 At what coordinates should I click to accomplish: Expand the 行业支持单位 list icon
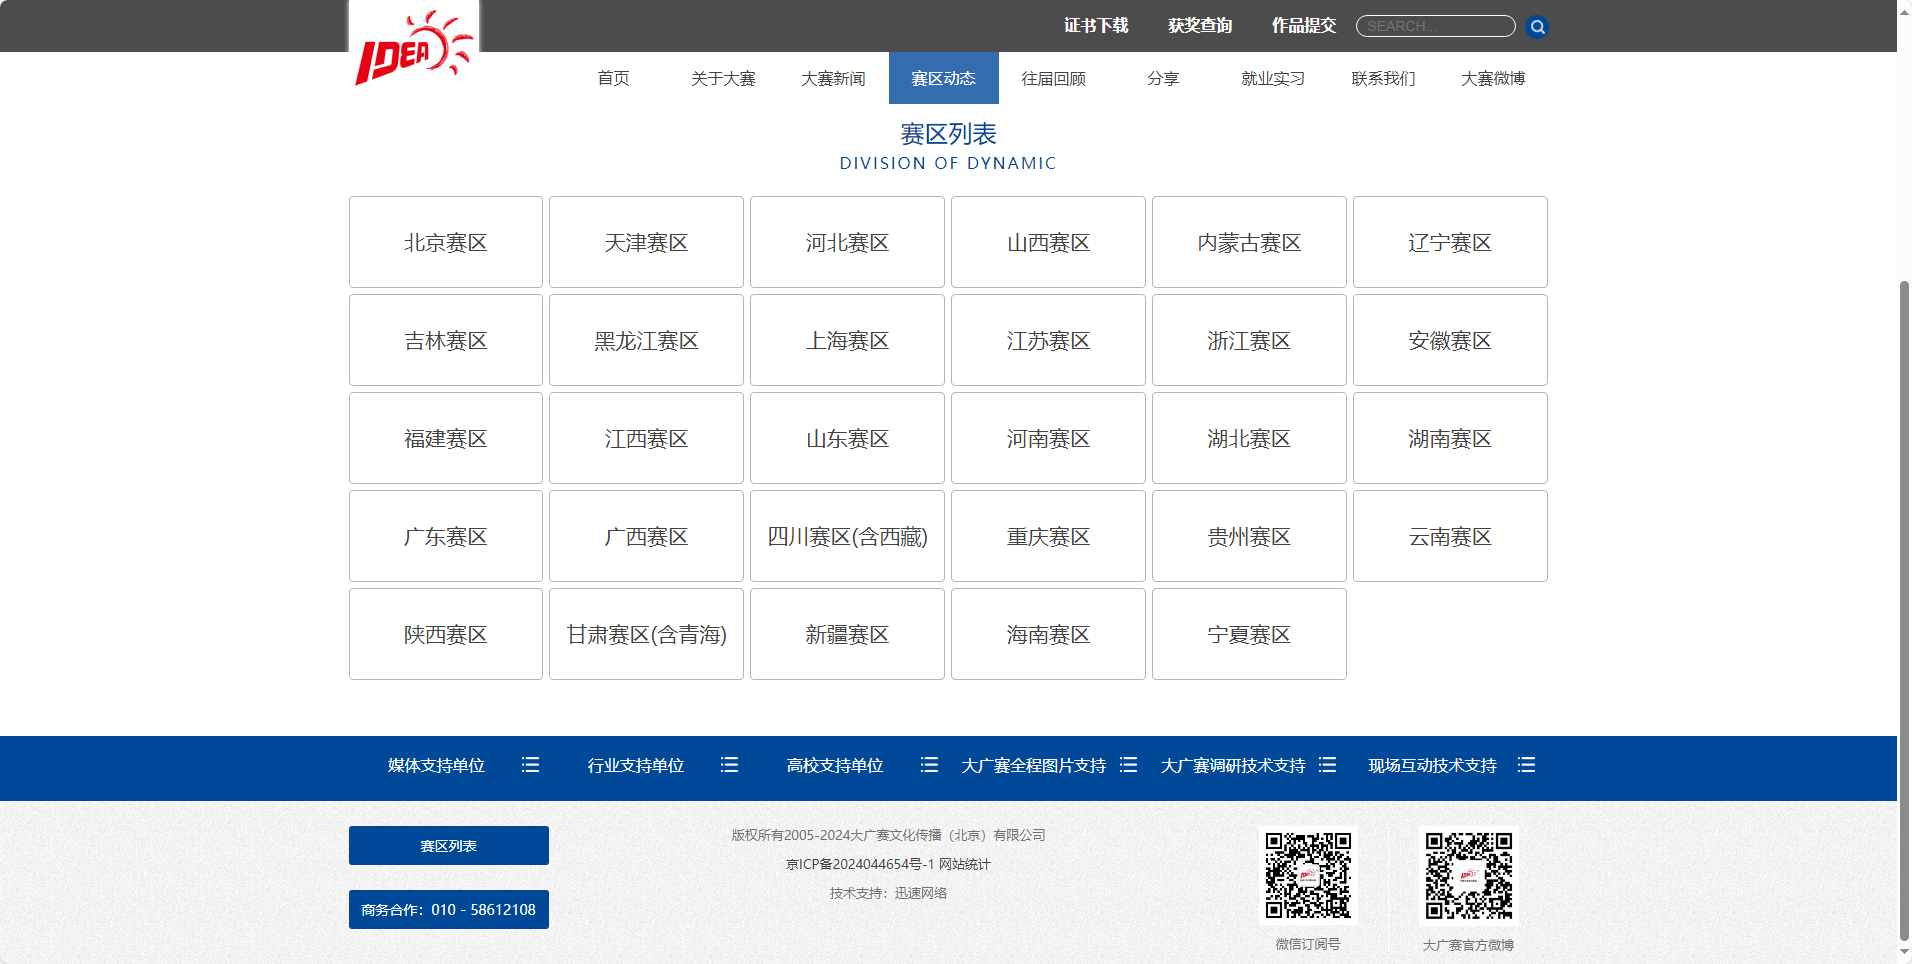[x=729, y=765]
